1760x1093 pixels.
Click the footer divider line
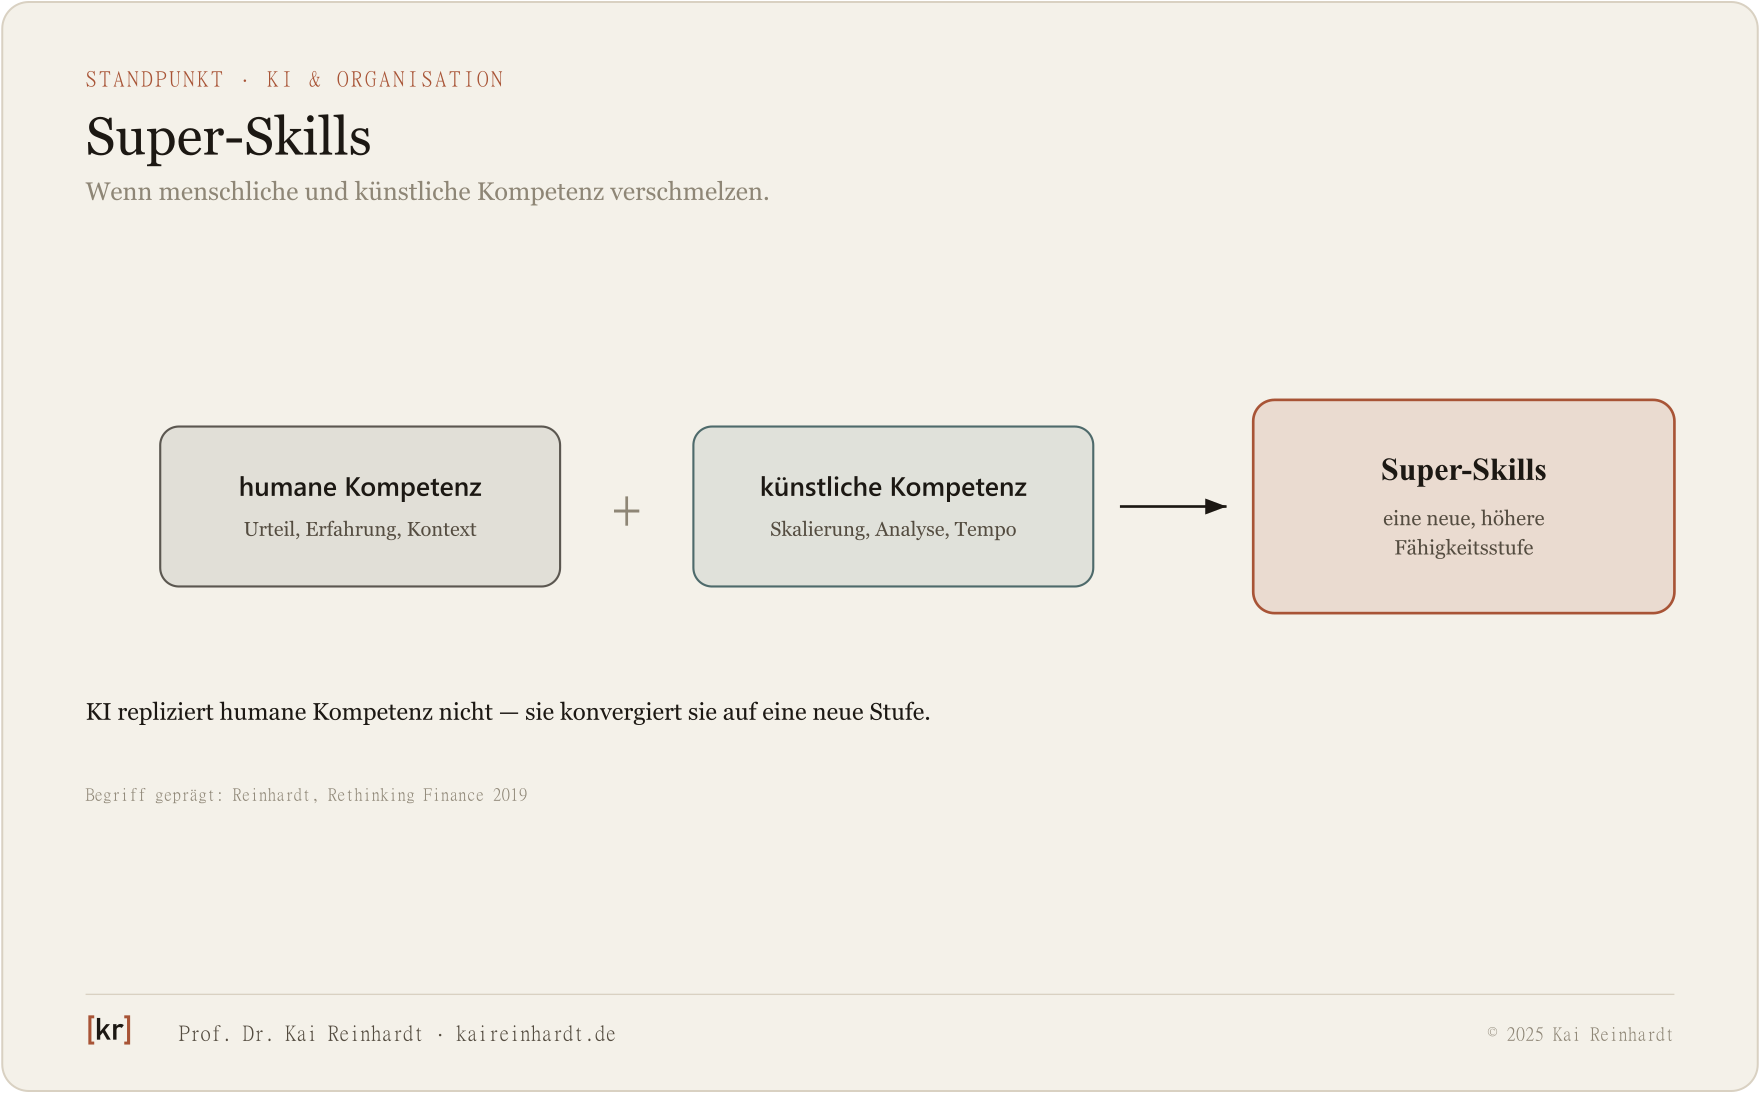(880, 994)
